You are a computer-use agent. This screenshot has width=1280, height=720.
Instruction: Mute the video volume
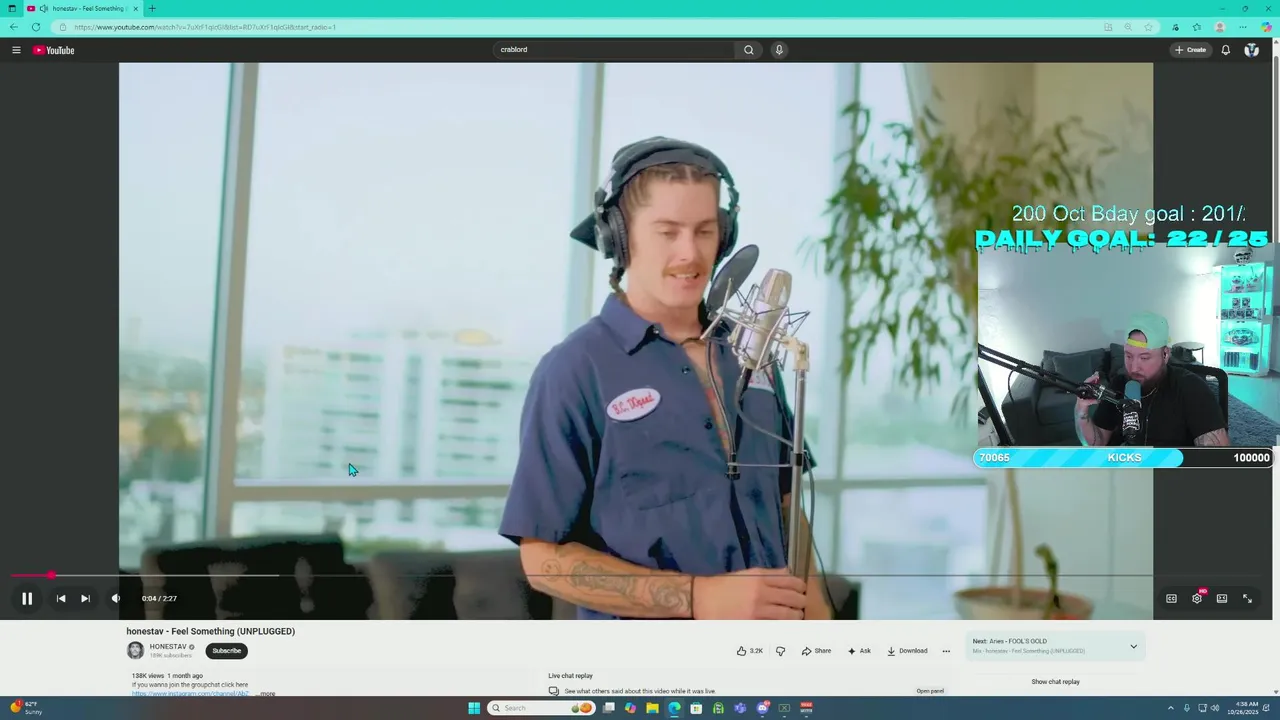116,598
